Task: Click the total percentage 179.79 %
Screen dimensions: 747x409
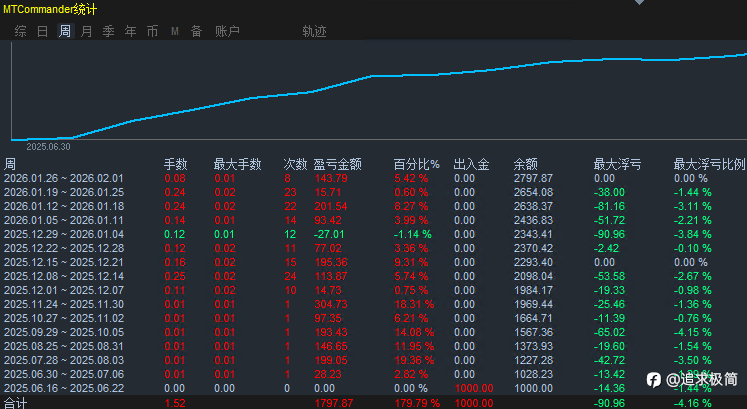Action: click(417, 403)
